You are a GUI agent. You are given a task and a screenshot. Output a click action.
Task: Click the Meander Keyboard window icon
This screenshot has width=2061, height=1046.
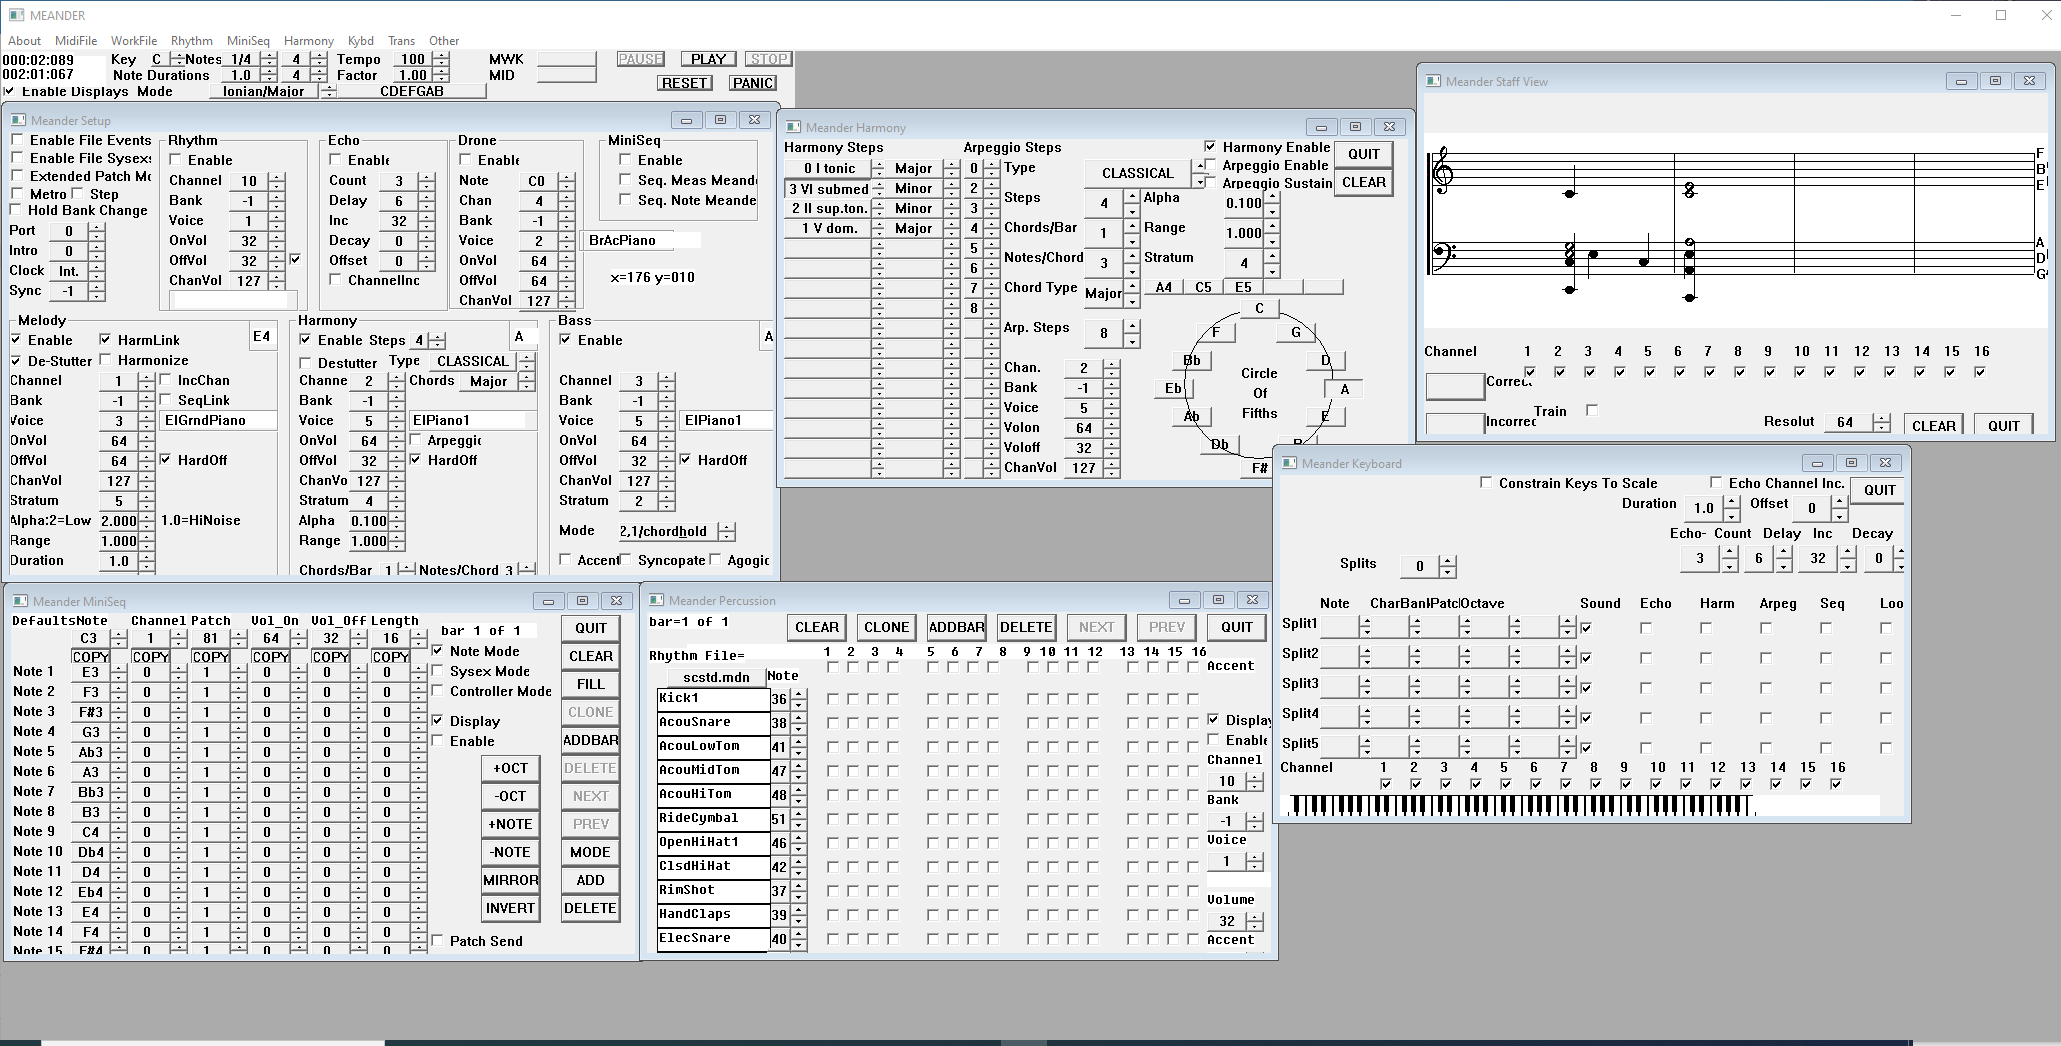point(1289,463)
